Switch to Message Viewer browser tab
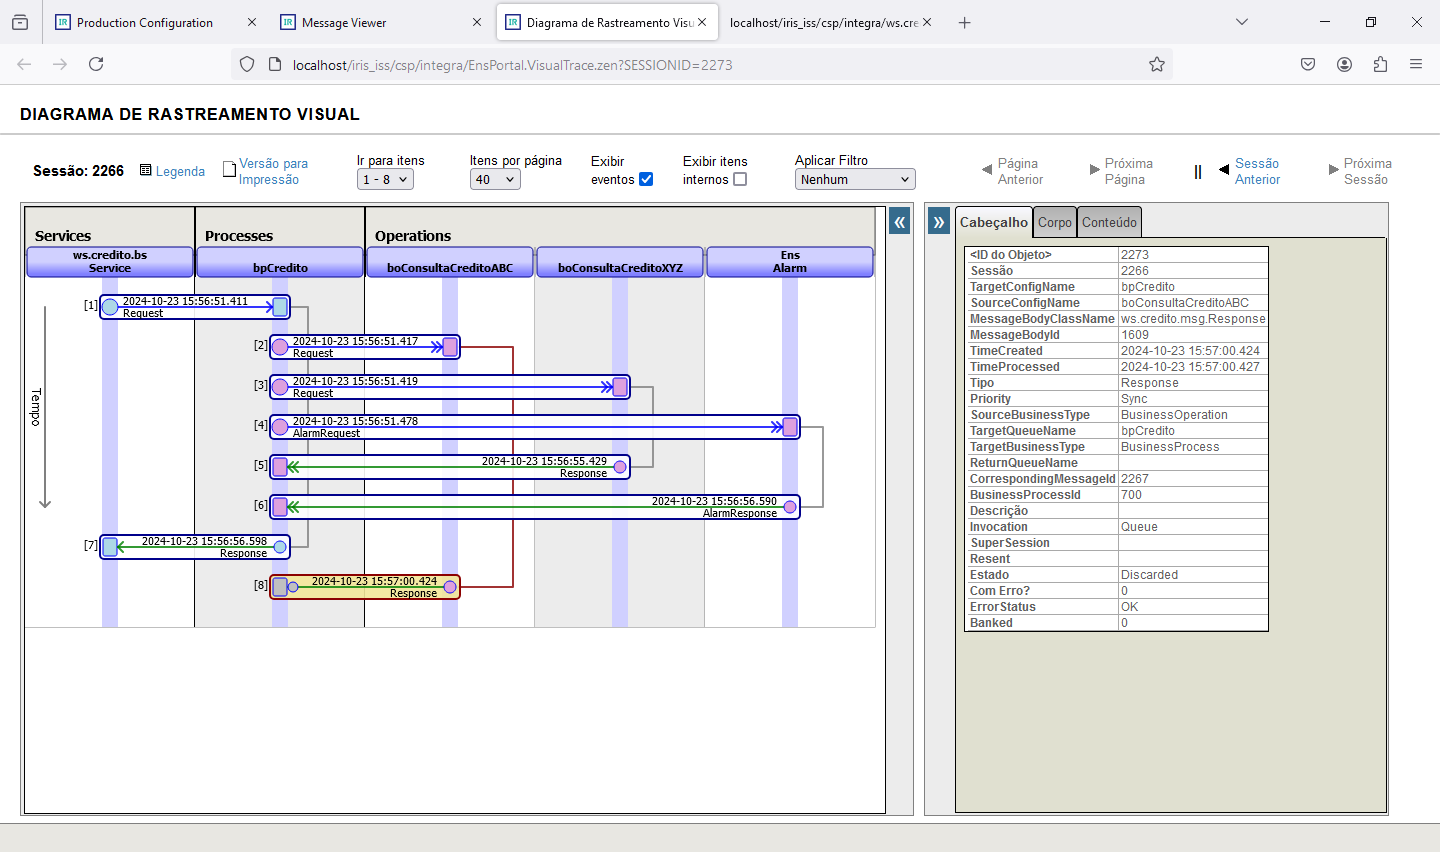 (344, 22)
